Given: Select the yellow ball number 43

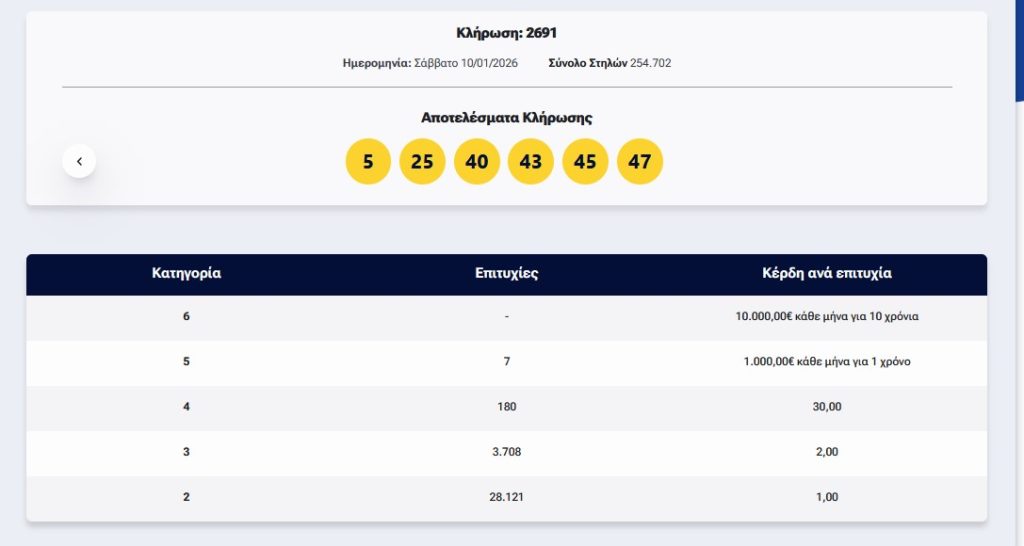Looking at the screenshot, I should tap(531, 161).
